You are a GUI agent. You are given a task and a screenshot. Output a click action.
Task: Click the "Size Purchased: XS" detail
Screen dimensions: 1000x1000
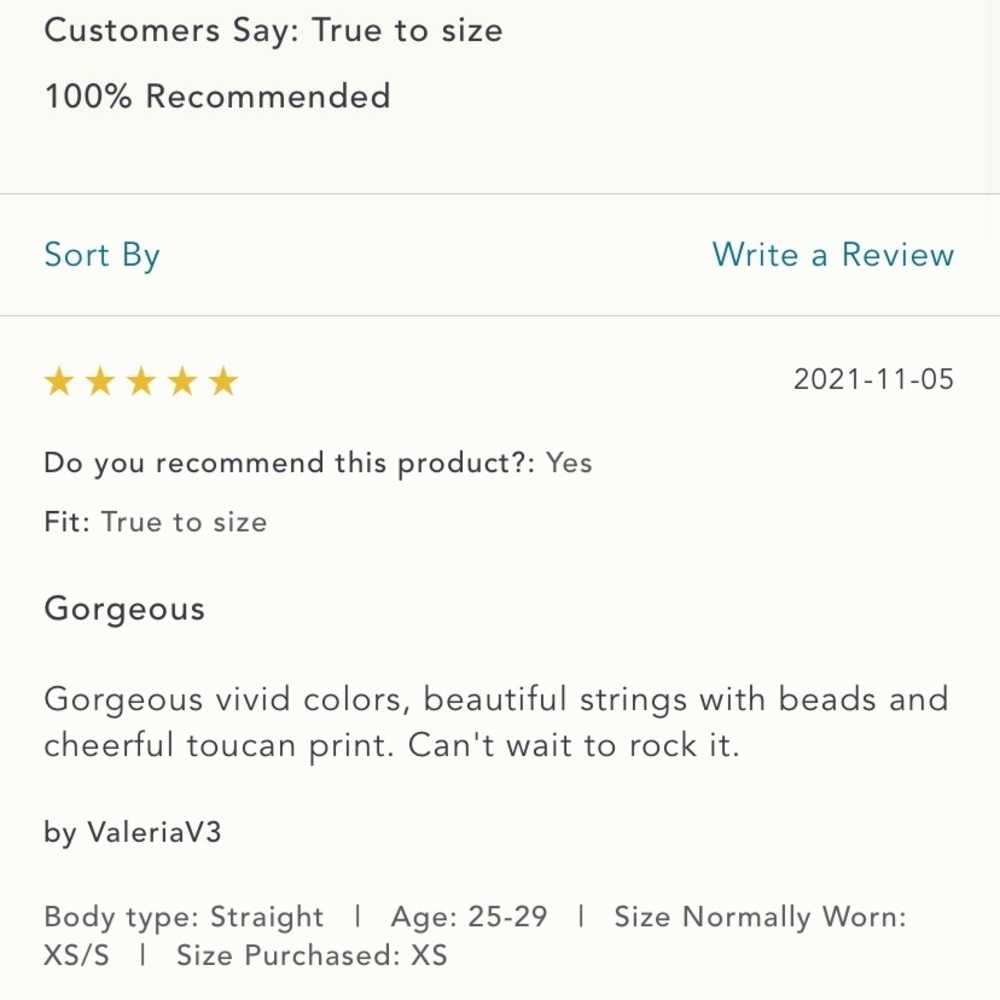pos(311,955)
